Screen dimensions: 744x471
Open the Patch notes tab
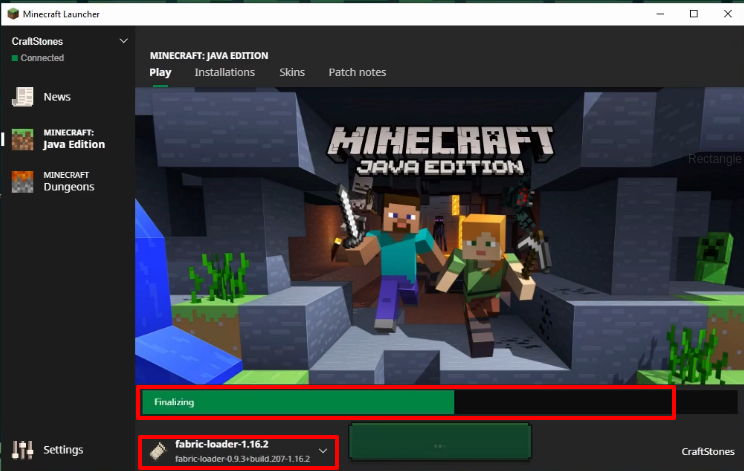tap(357, 73)
